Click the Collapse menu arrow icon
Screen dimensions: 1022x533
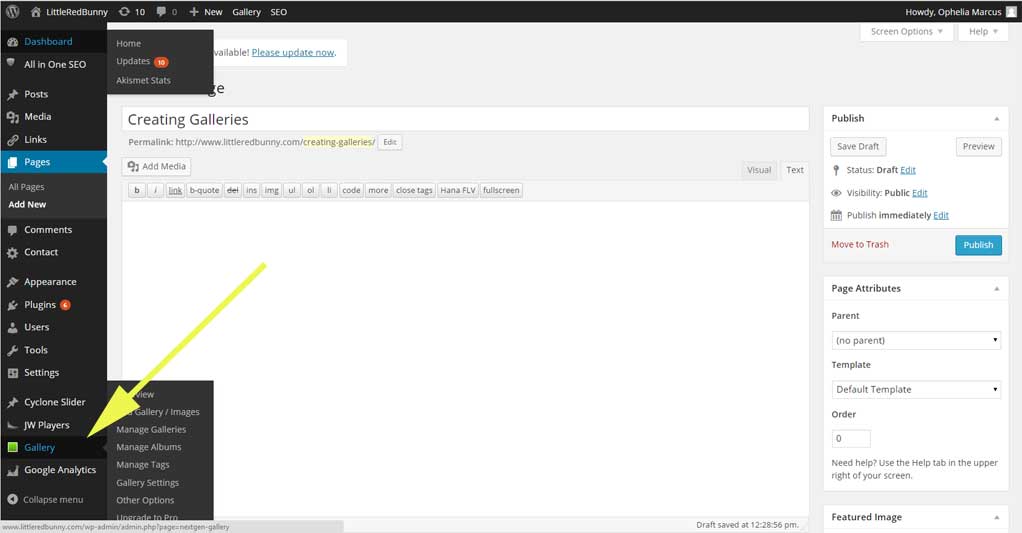pyautogui.click(x=12, y=499)
